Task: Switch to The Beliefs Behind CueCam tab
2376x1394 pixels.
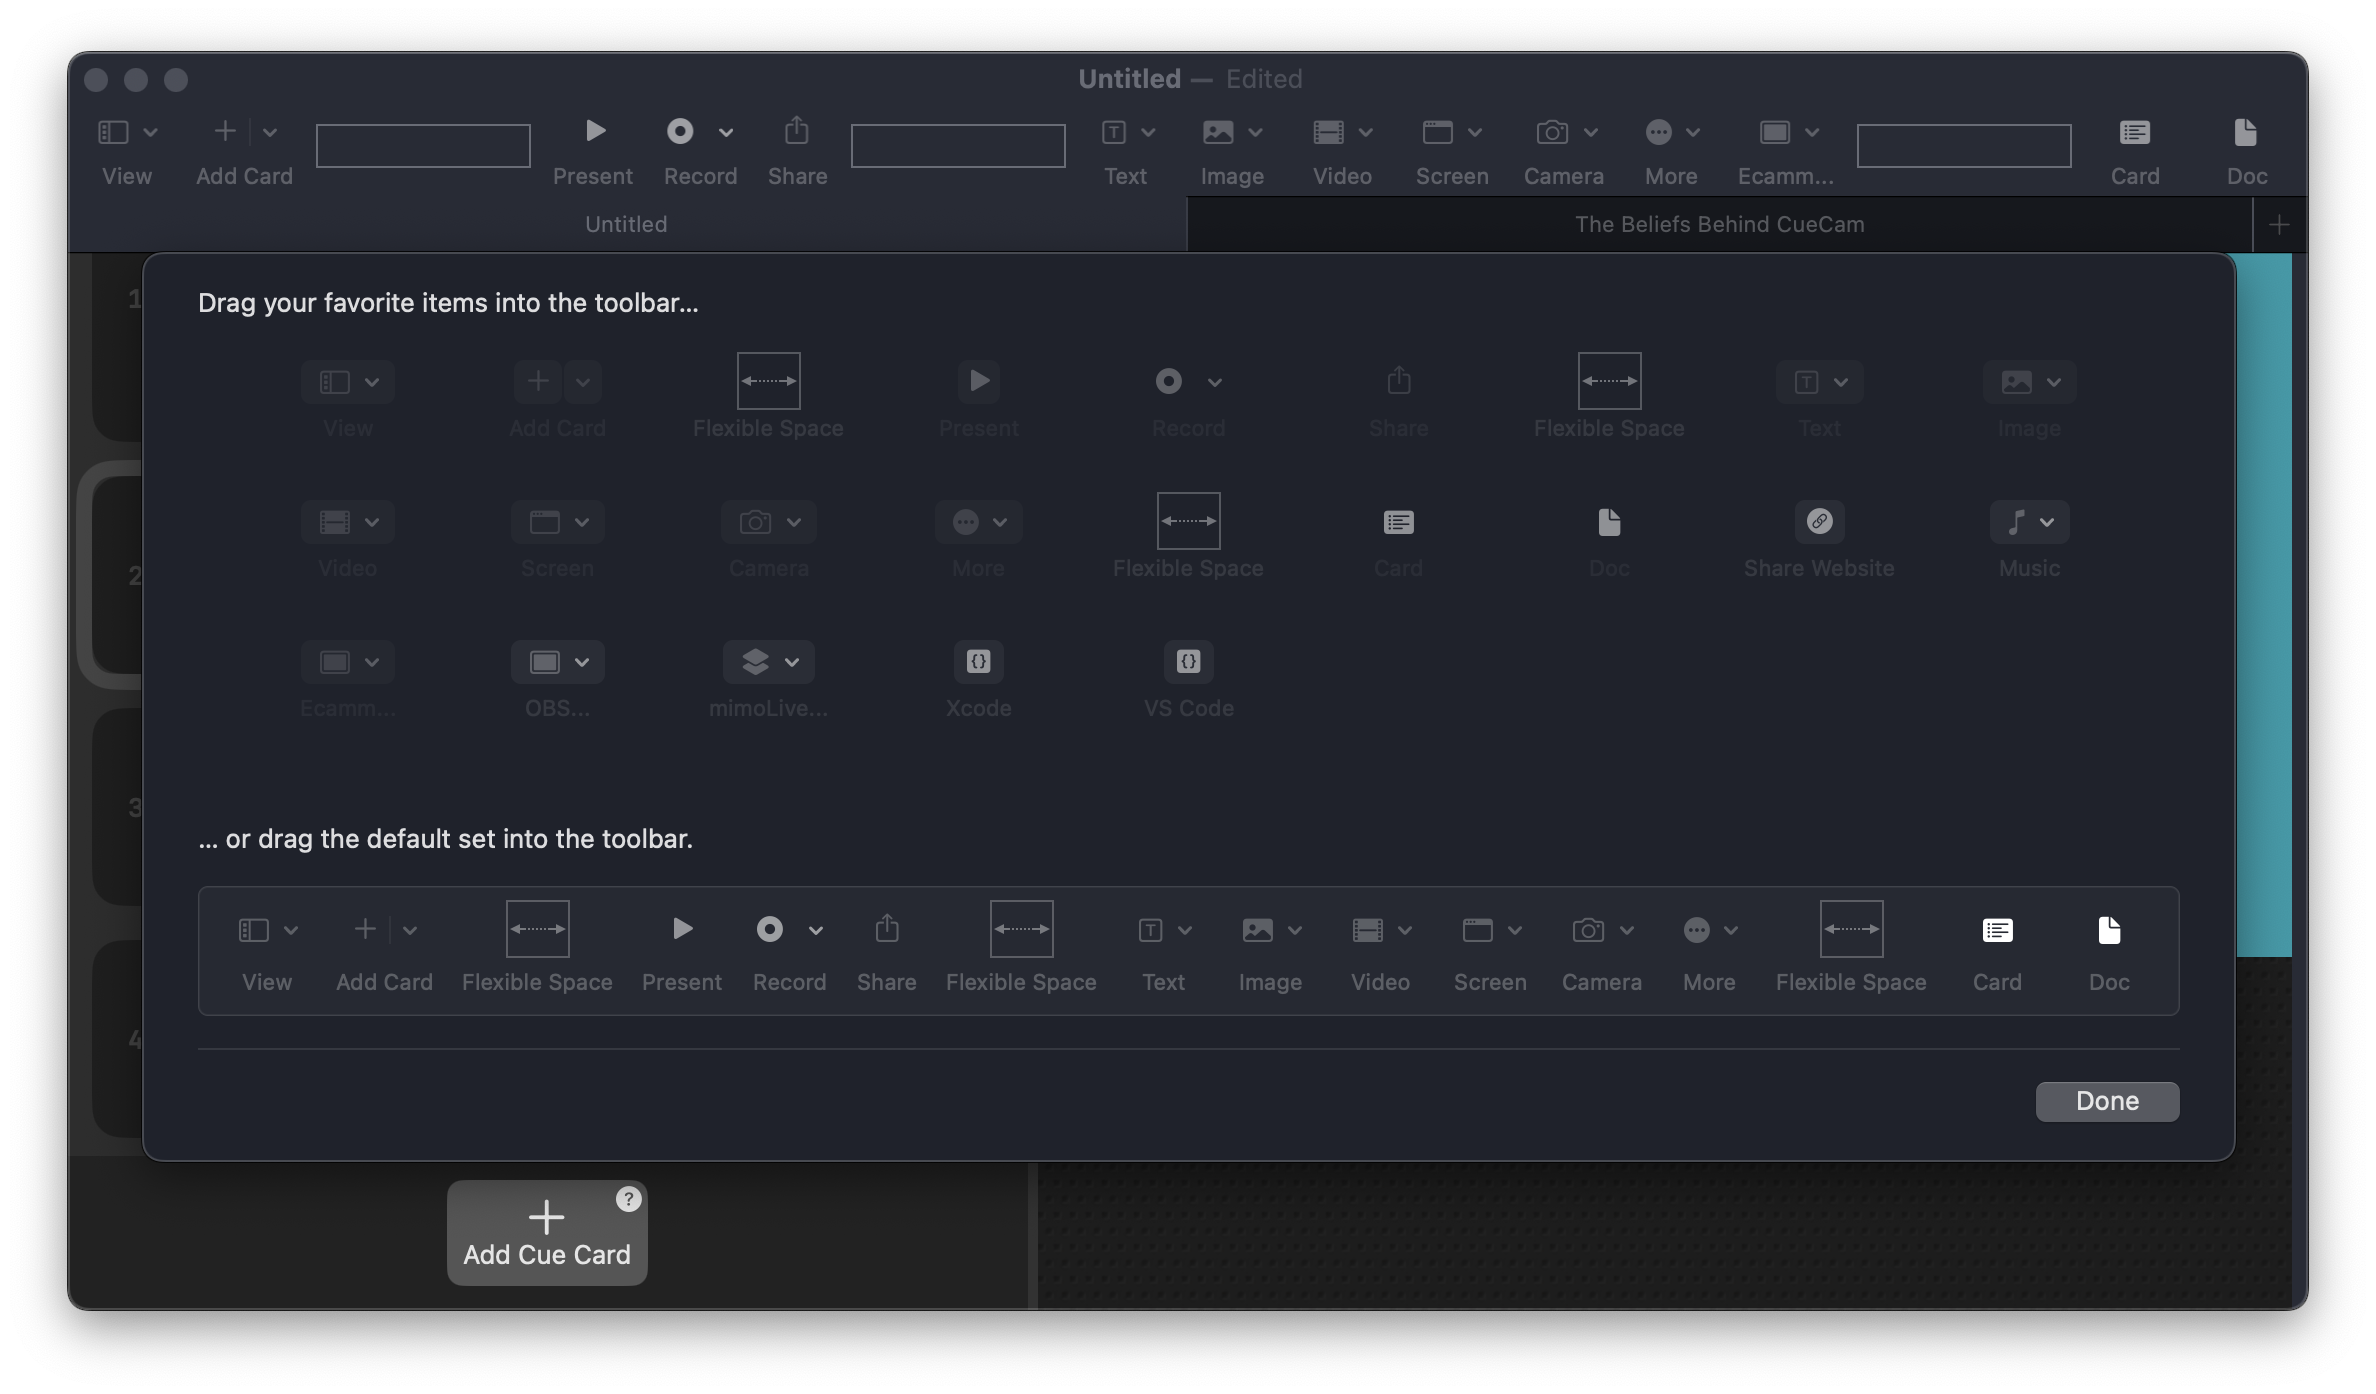Action: tap(1719, 224)
